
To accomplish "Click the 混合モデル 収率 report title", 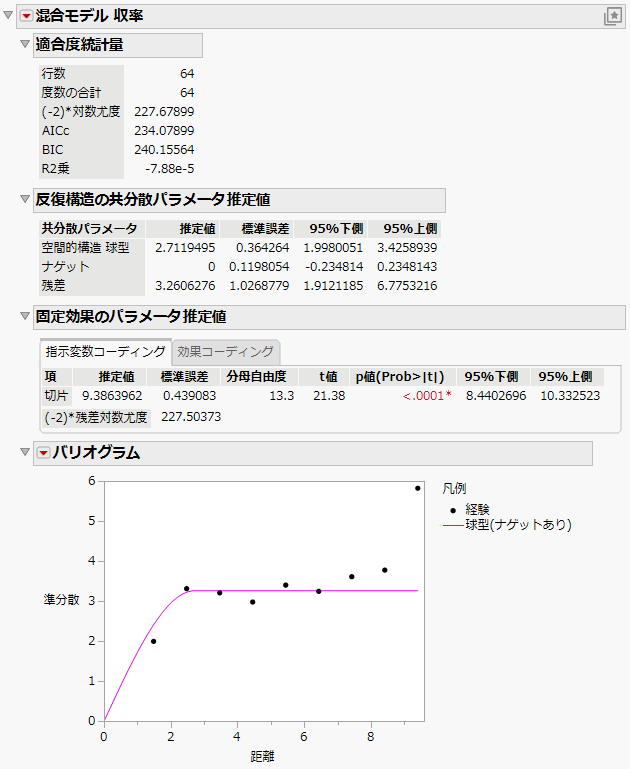I will coord(89,16).
